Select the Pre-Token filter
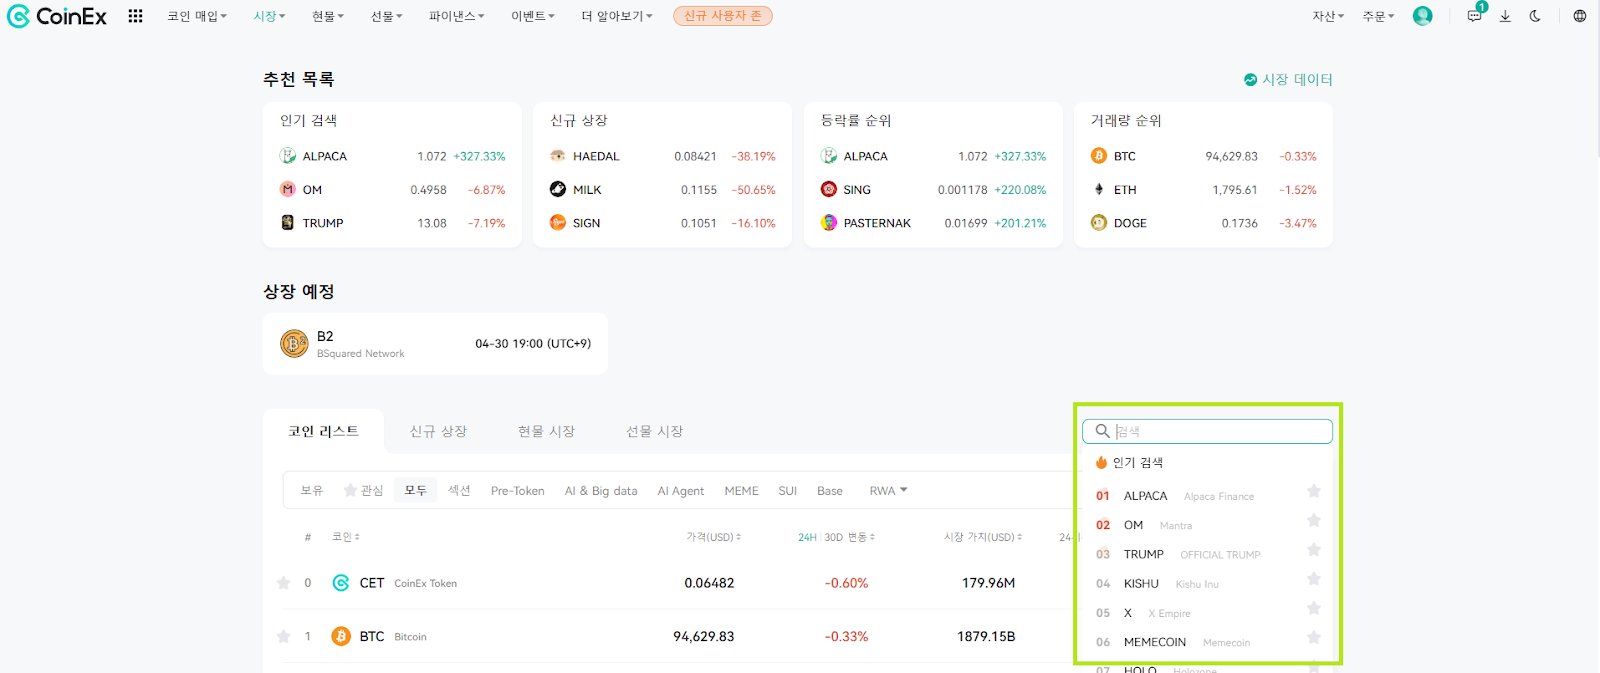This screenshot has height=673, width=1600. click(517, 491)
